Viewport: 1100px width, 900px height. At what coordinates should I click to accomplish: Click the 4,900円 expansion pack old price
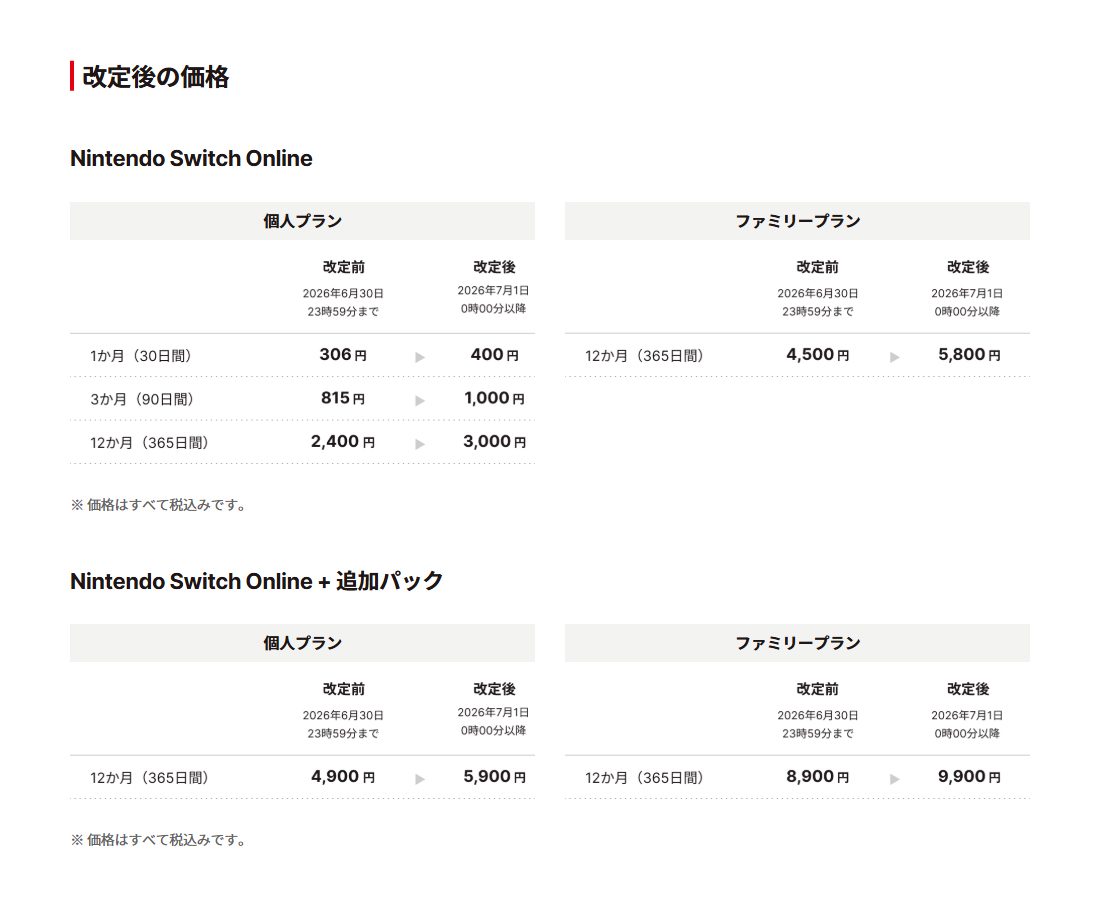(343, 777)
